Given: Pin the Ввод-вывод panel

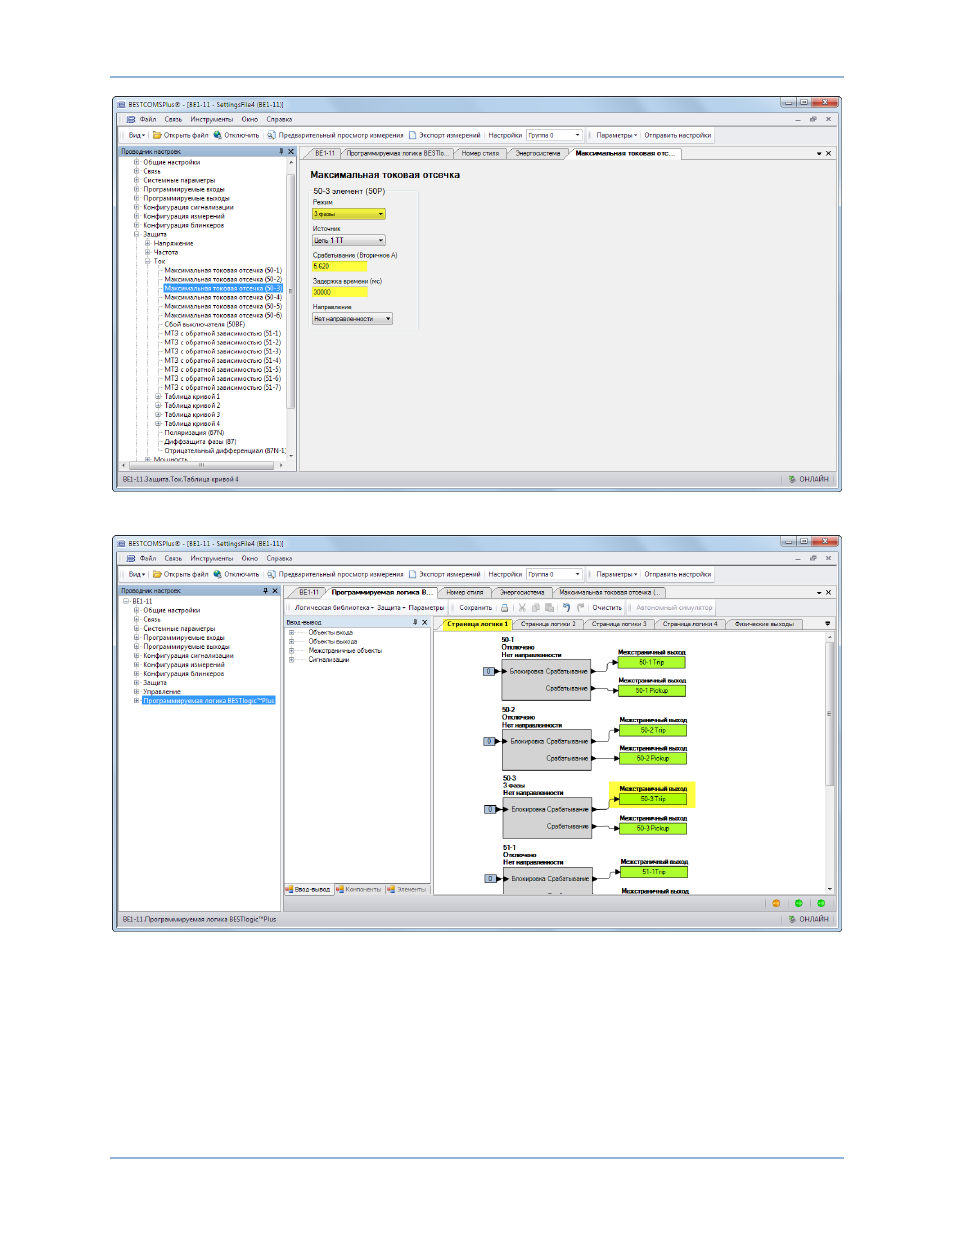Looking at the screenshot, I should [x=415, y=622].
